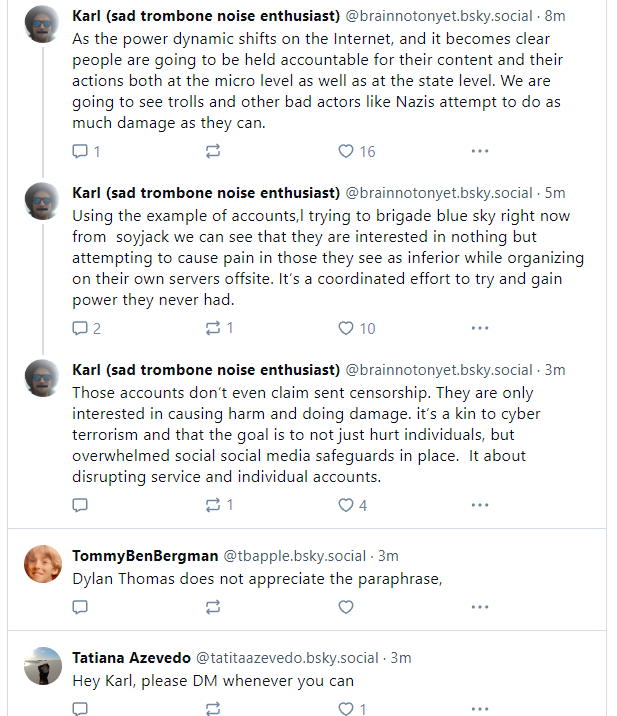
Task: Open more options on post with 16 likes
Action: point(479,151)
